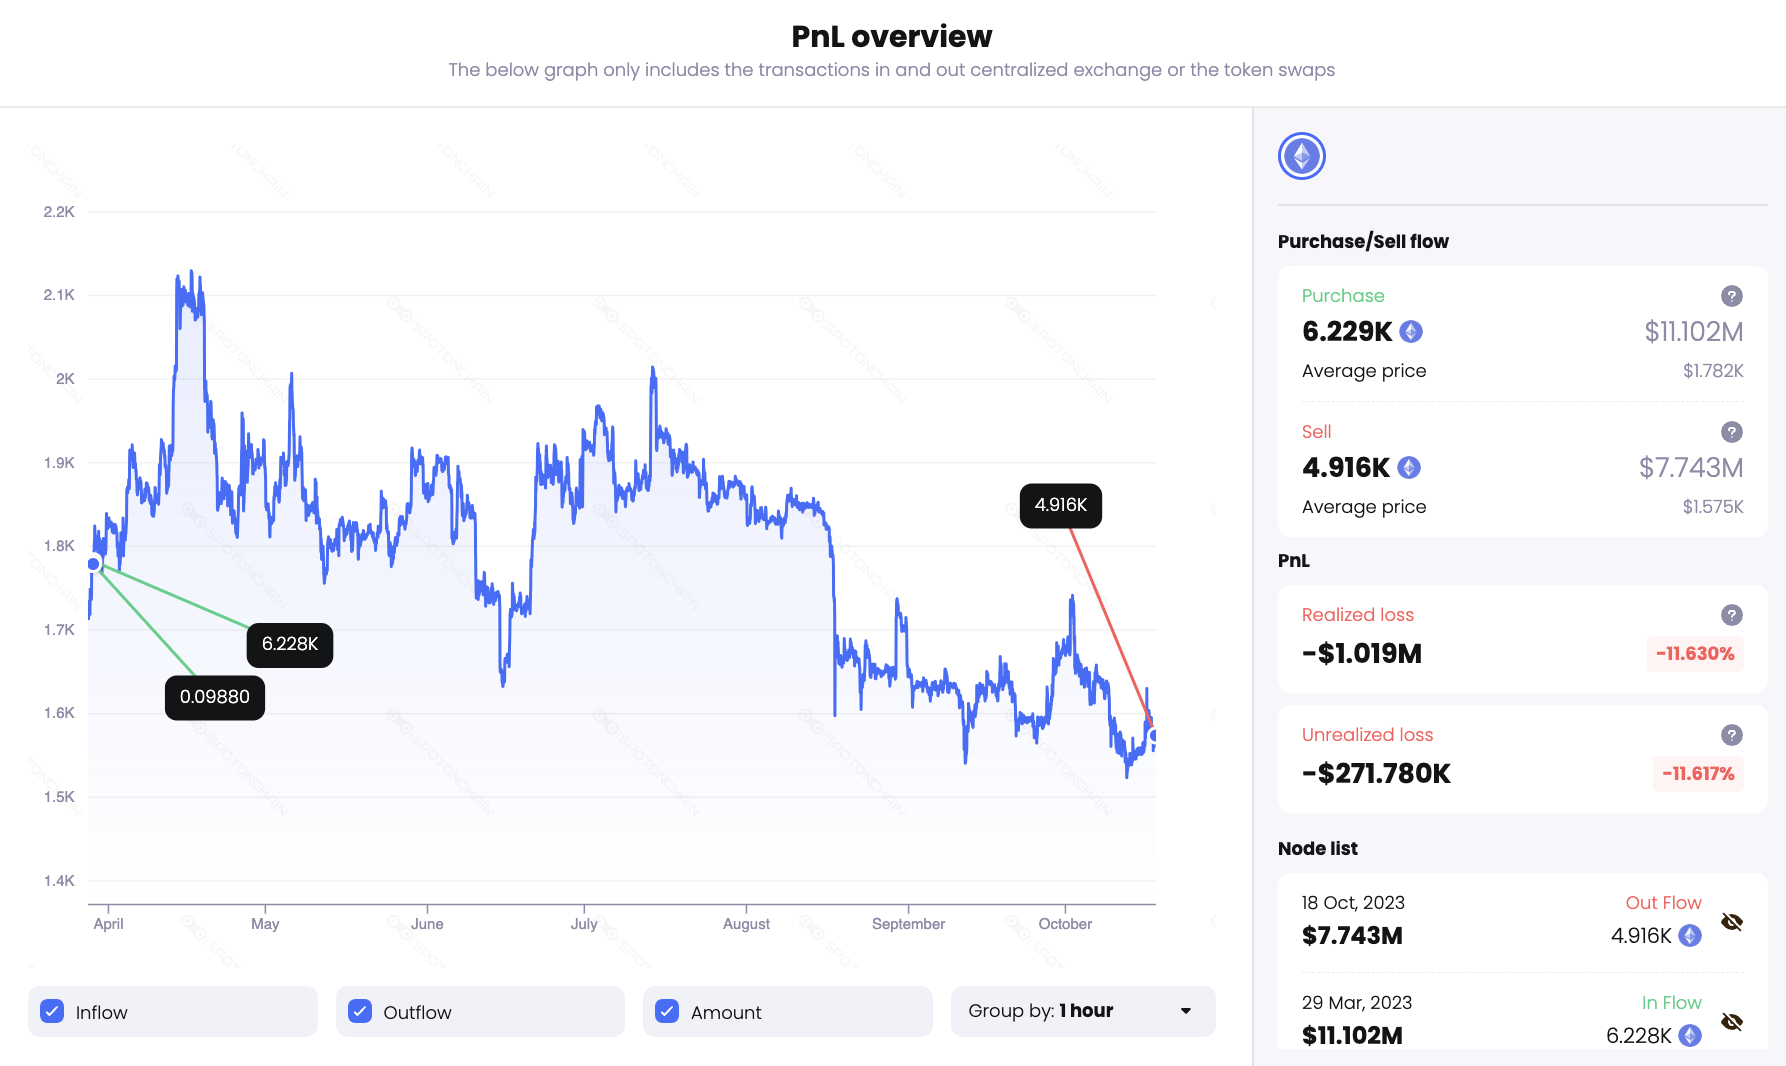Click the ETH icon beside 6.229K purchase amount

[1410, 331]
